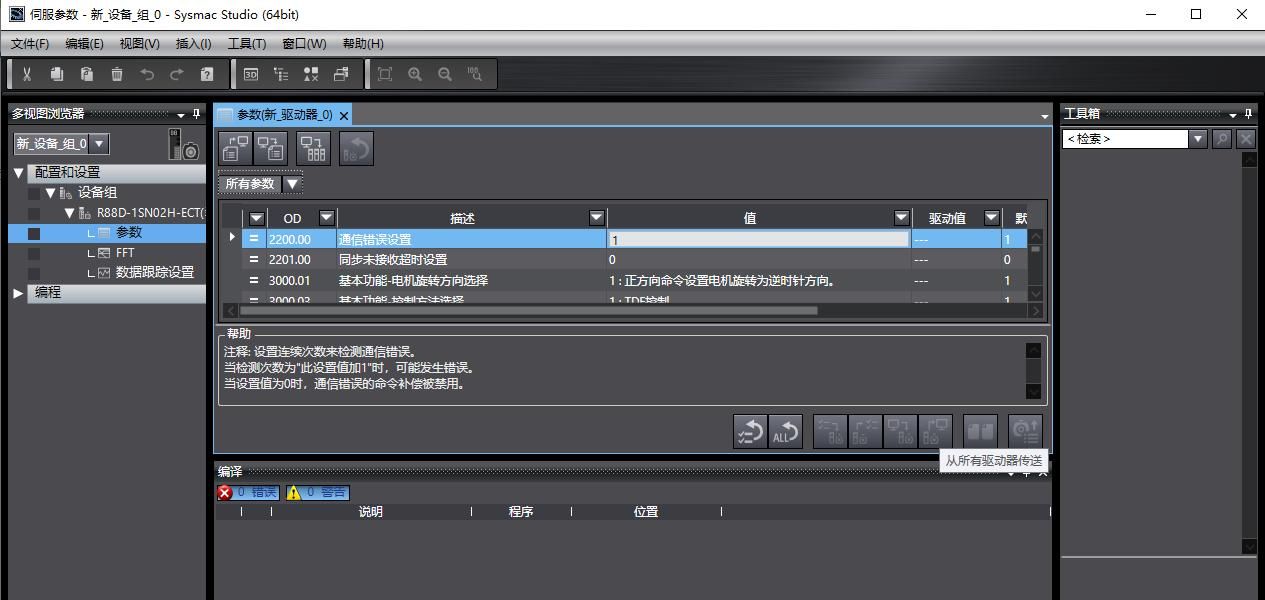Collapse the R88D-1SN02H-ECT tree node
The image size is (1265, 600).
tap(69, 213)
